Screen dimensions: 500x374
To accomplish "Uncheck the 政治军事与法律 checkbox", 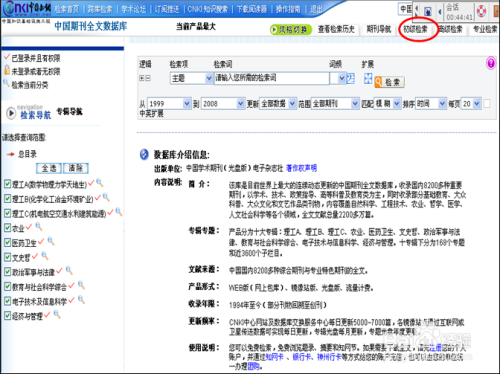I will [7, 272].
